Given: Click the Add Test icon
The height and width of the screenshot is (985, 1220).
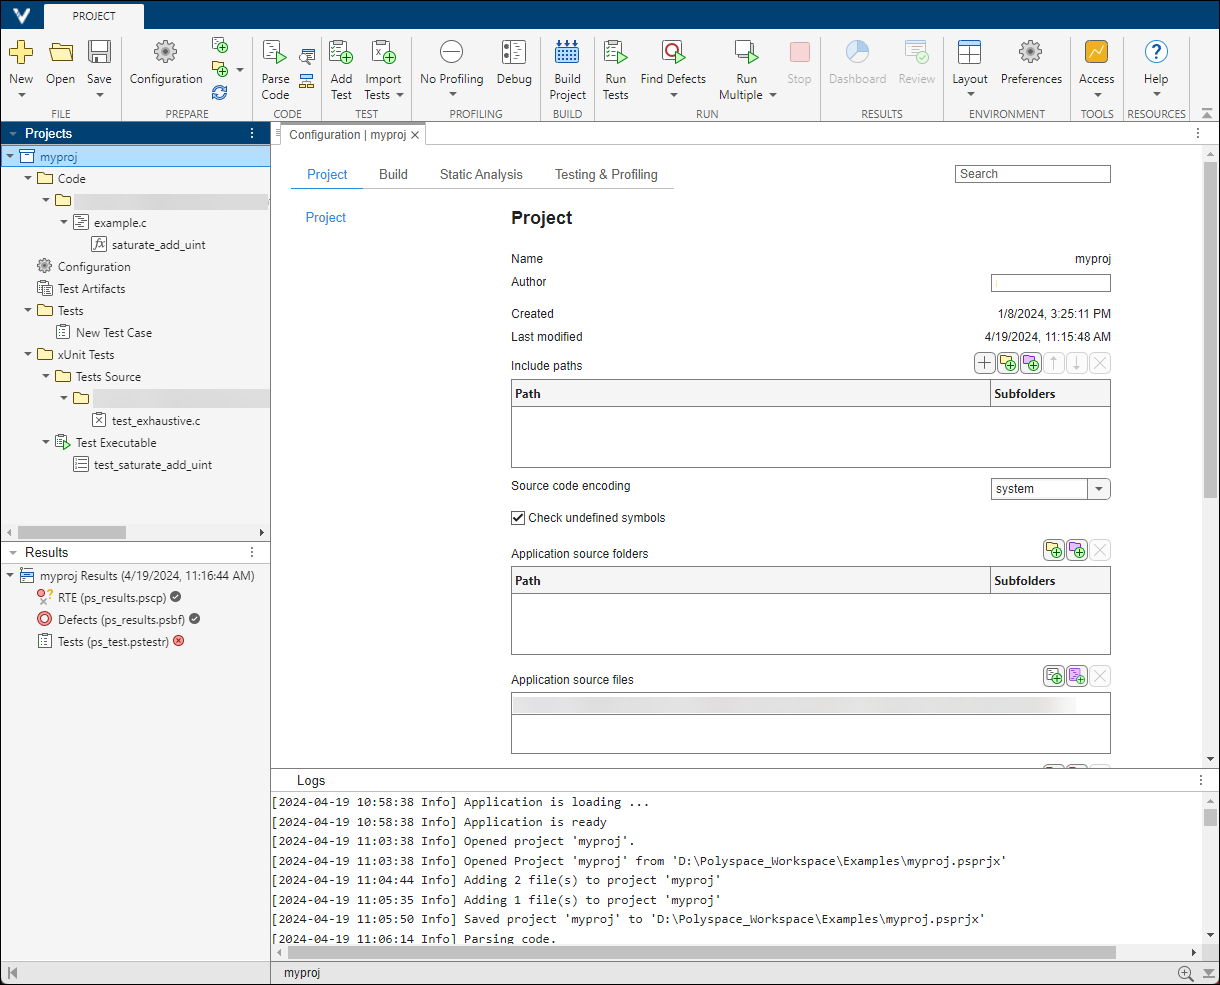Looking at the screenshot, I should [341, 52].
